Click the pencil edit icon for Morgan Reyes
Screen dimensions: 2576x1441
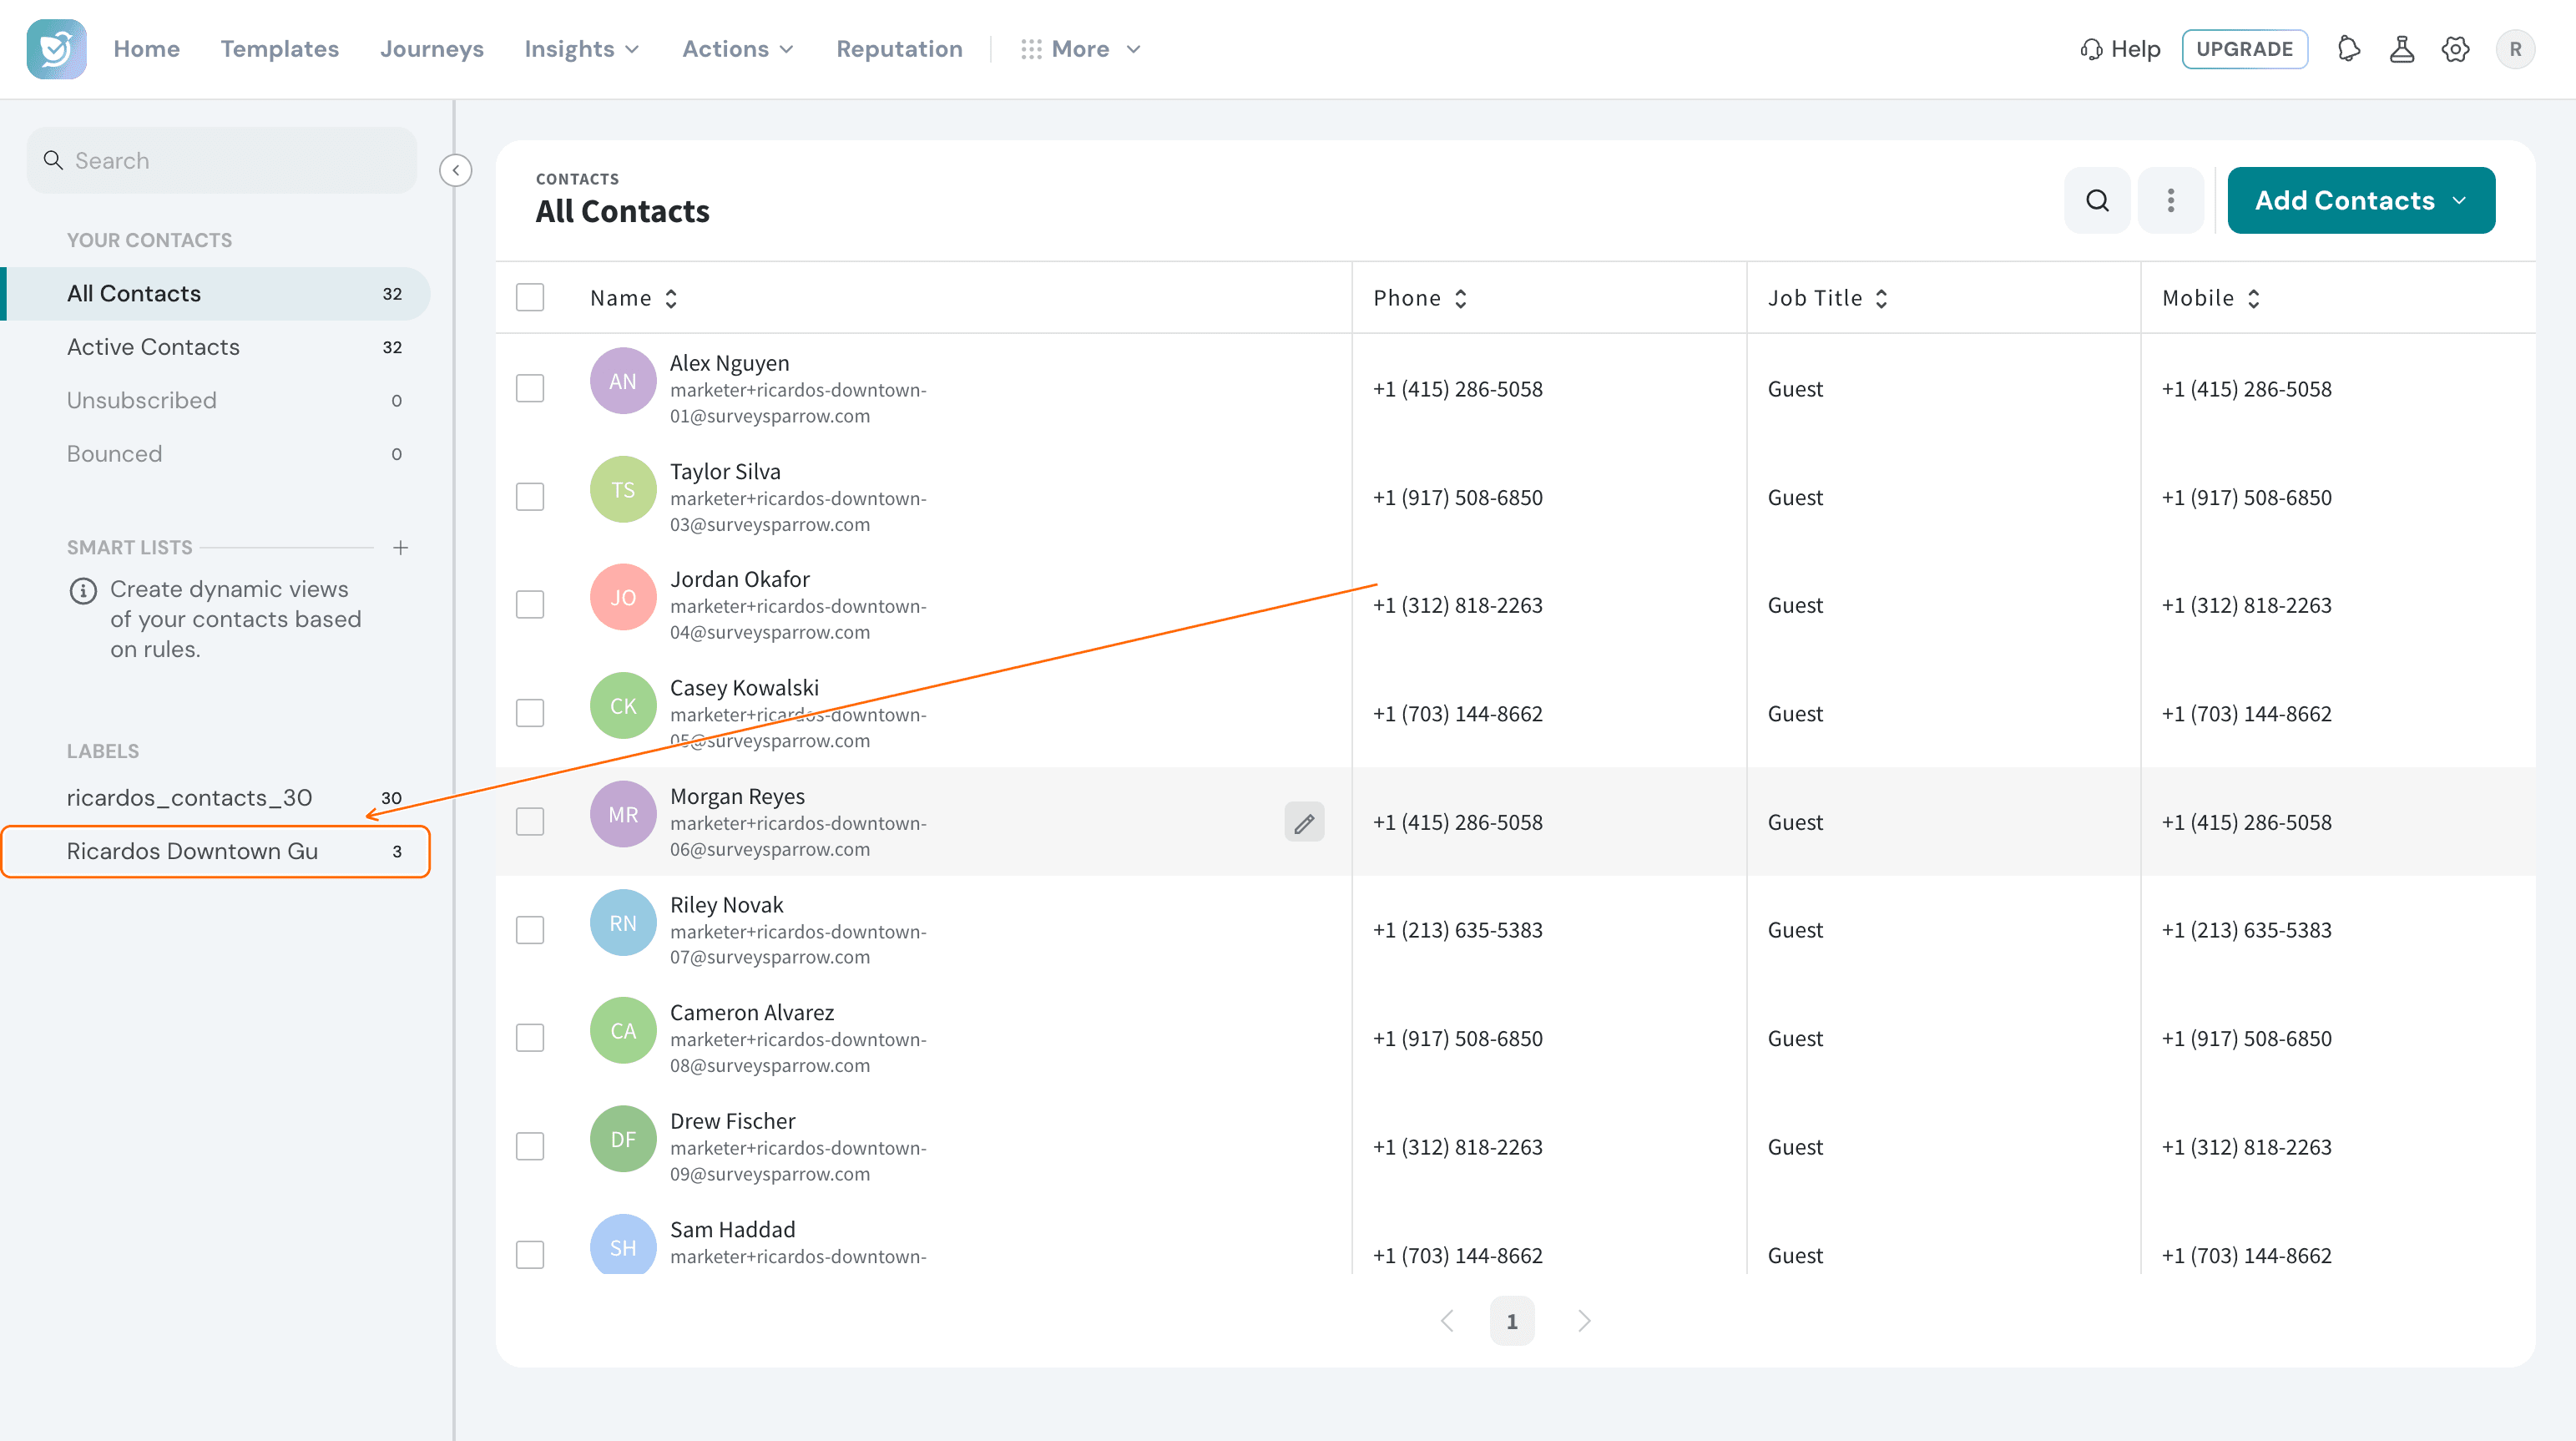tap(1304, 822)
